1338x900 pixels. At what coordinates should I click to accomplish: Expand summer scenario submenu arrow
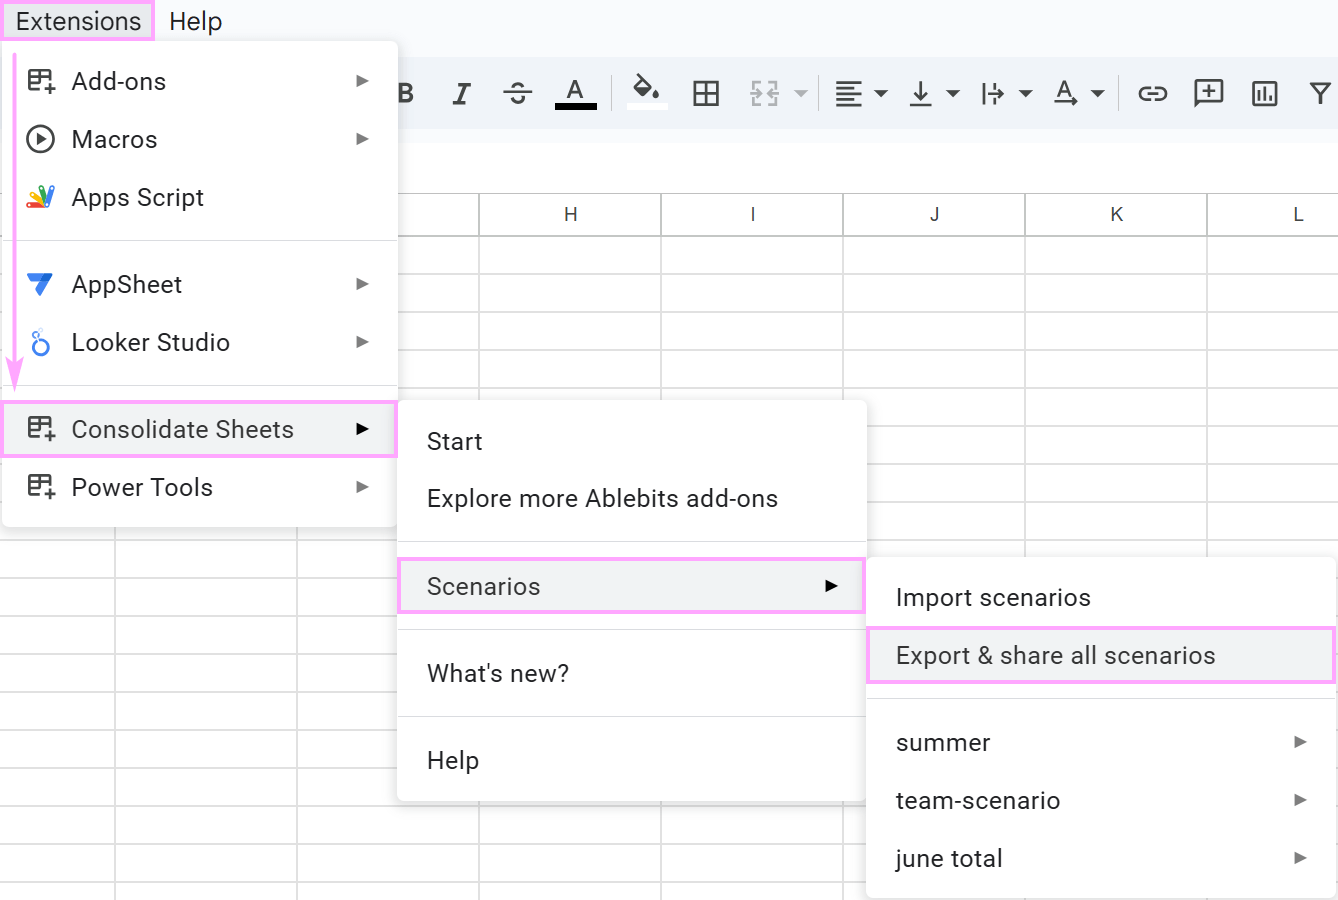(x=1300, y=741)
